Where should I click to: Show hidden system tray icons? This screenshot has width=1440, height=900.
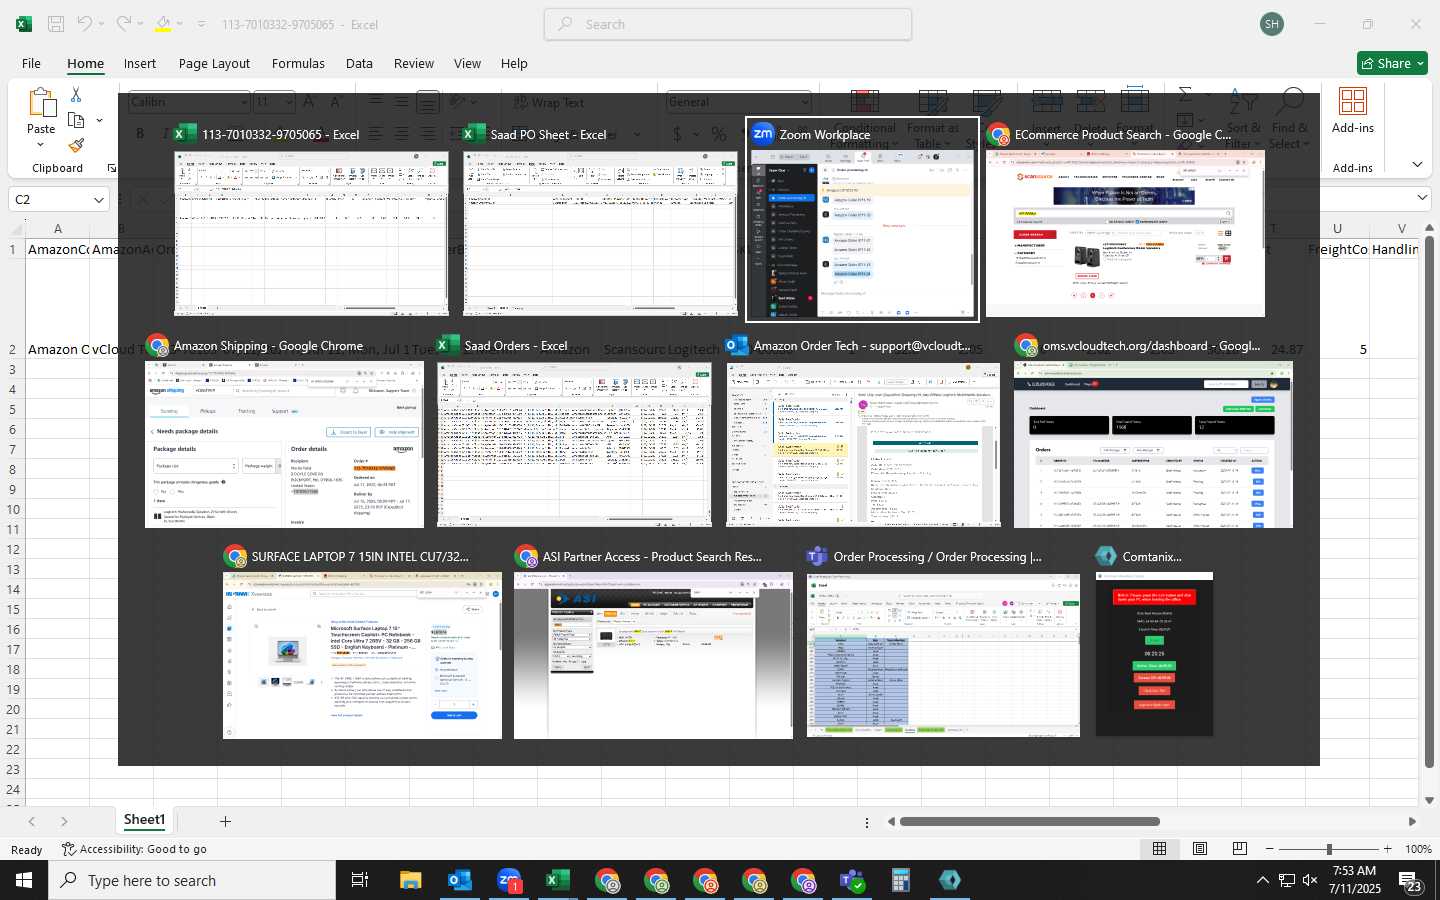pos(1262,880)
